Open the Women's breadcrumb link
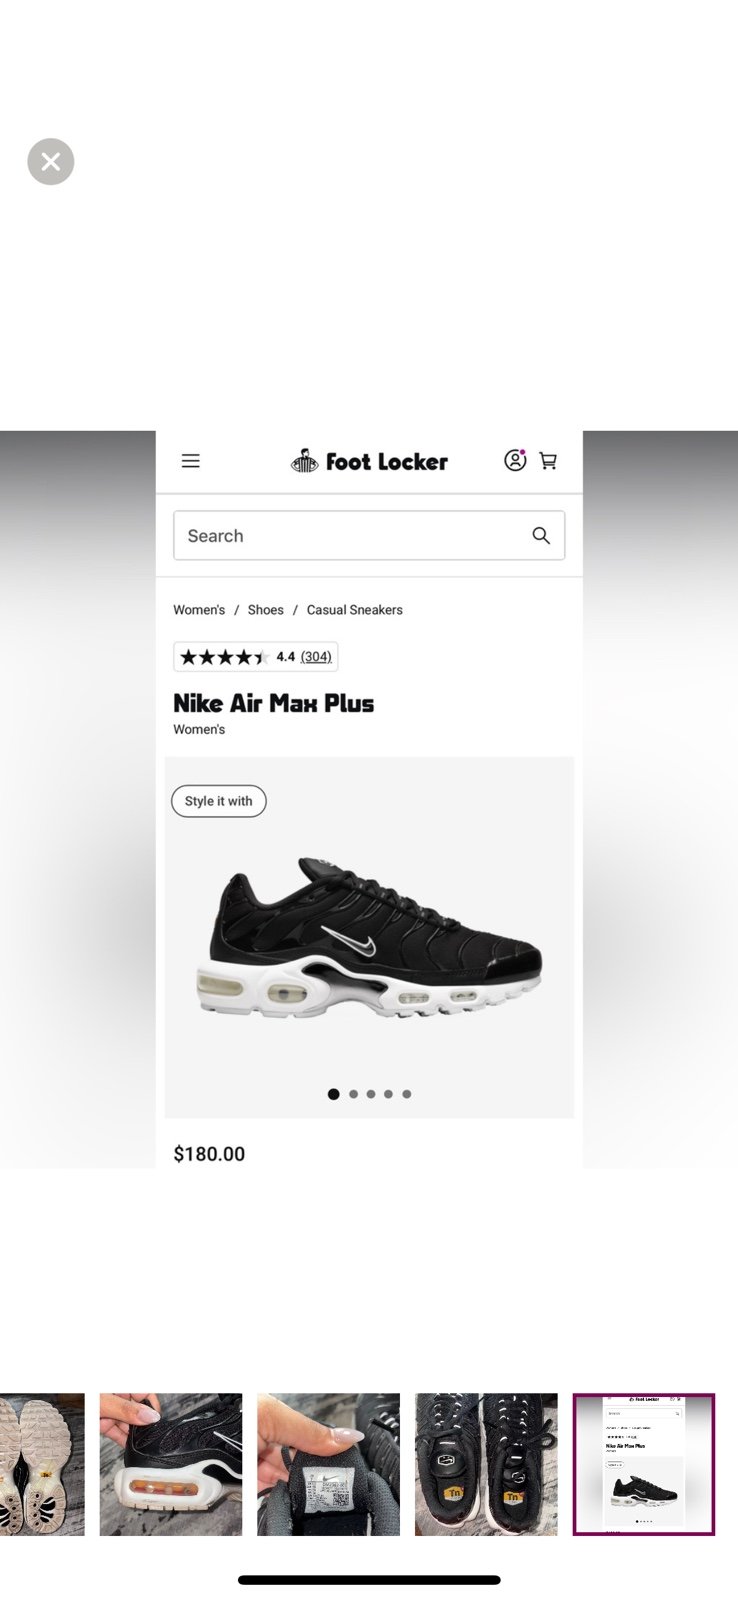Image resolution: width=738 pixels, height=1600 pixels. (x=199, y=610)
